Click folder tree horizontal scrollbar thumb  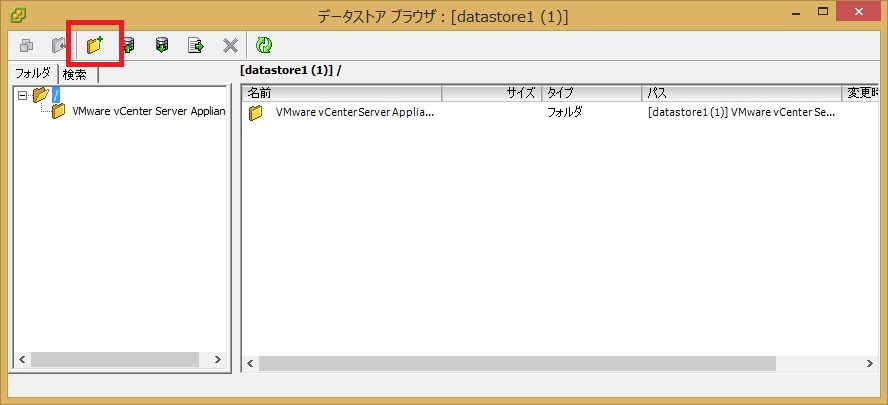115,359
